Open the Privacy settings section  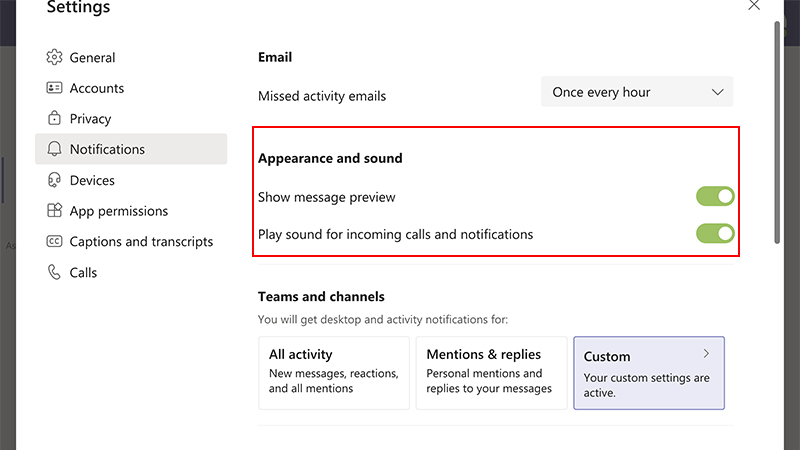pos(90,119)
